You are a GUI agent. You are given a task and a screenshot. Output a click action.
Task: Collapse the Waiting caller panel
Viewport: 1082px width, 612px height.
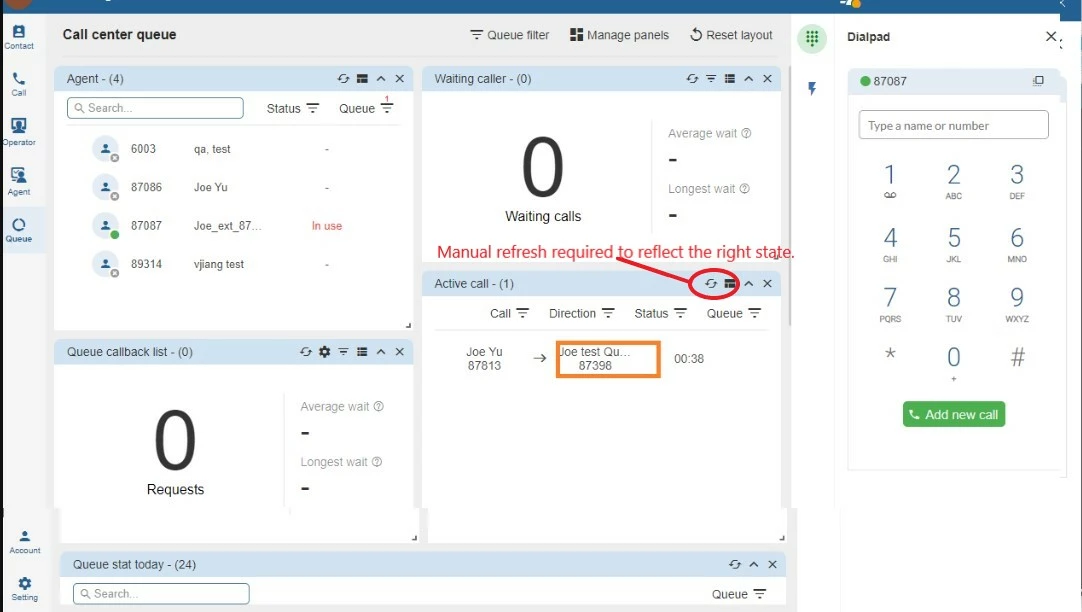(749, 79)
